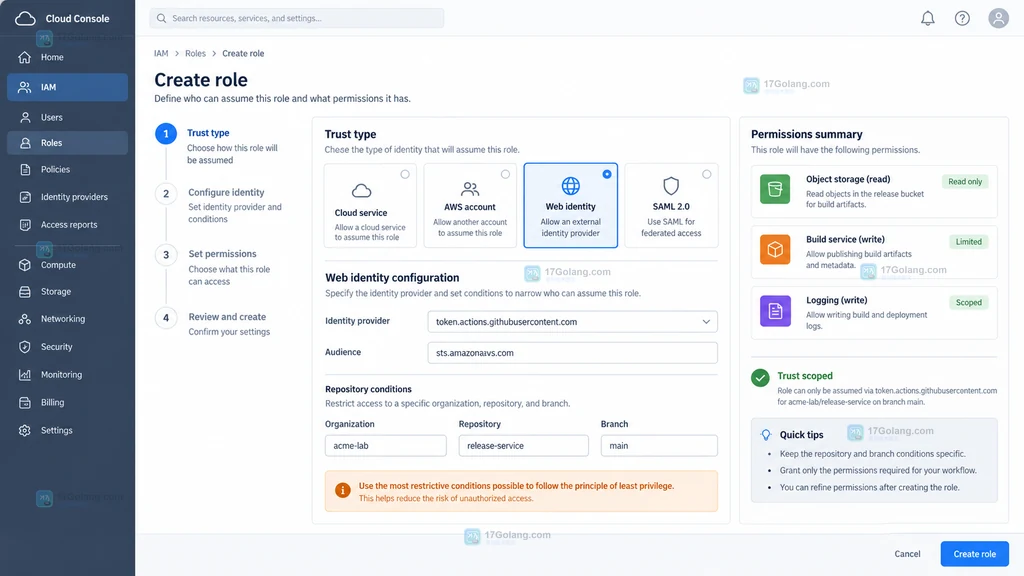1024x576 pixels.
Task: Click the Limited badge
Action: pos(968,242)
